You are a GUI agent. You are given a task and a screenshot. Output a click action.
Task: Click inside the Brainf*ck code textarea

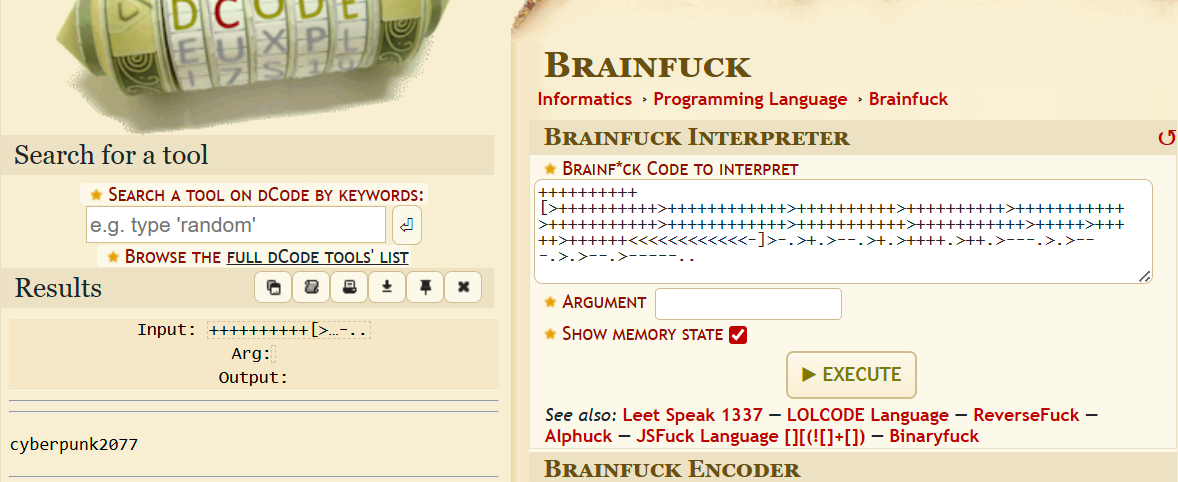(842, 231)
